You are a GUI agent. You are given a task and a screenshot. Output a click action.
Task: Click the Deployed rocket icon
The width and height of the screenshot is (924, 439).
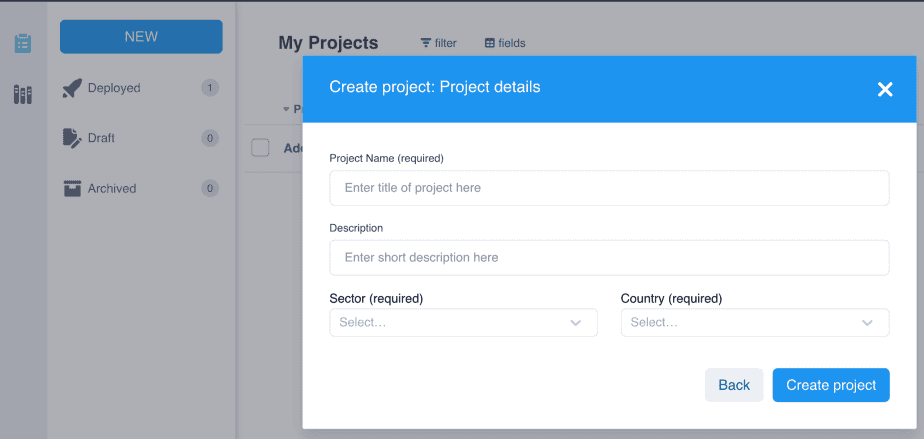point(72,88)
